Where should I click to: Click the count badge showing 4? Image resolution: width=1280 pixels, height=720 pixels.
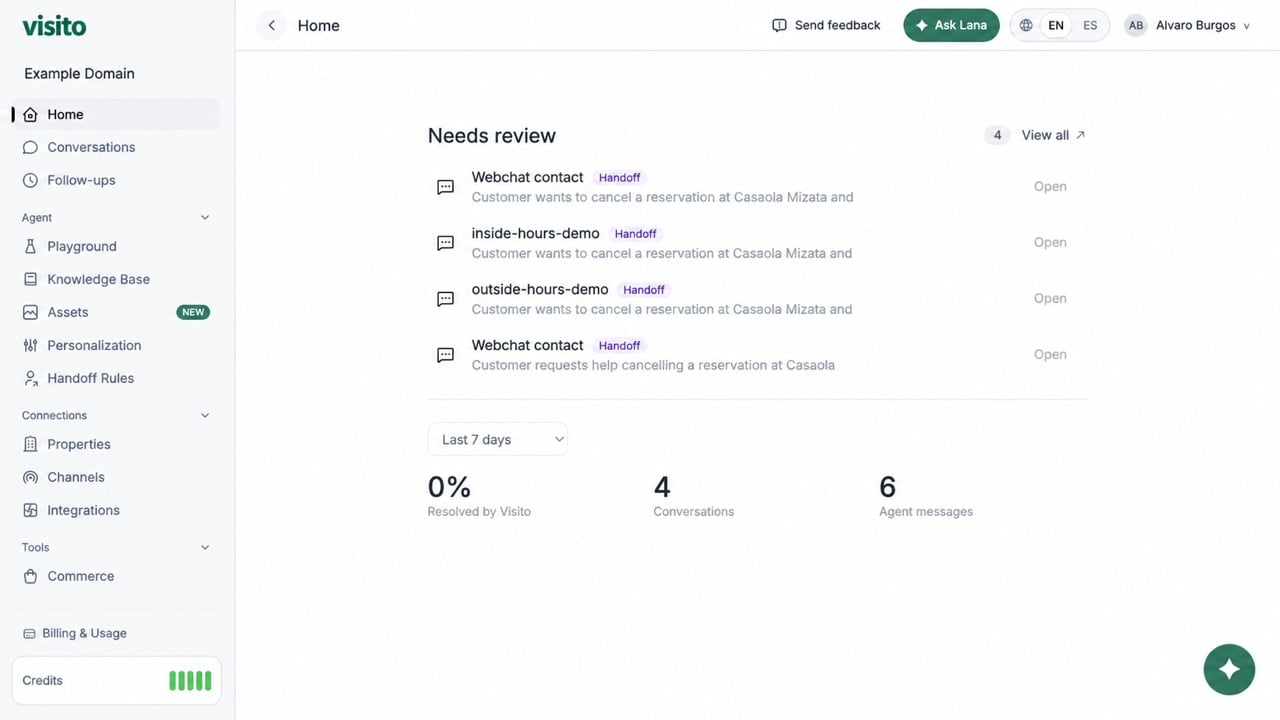click(x=997, y=135)
